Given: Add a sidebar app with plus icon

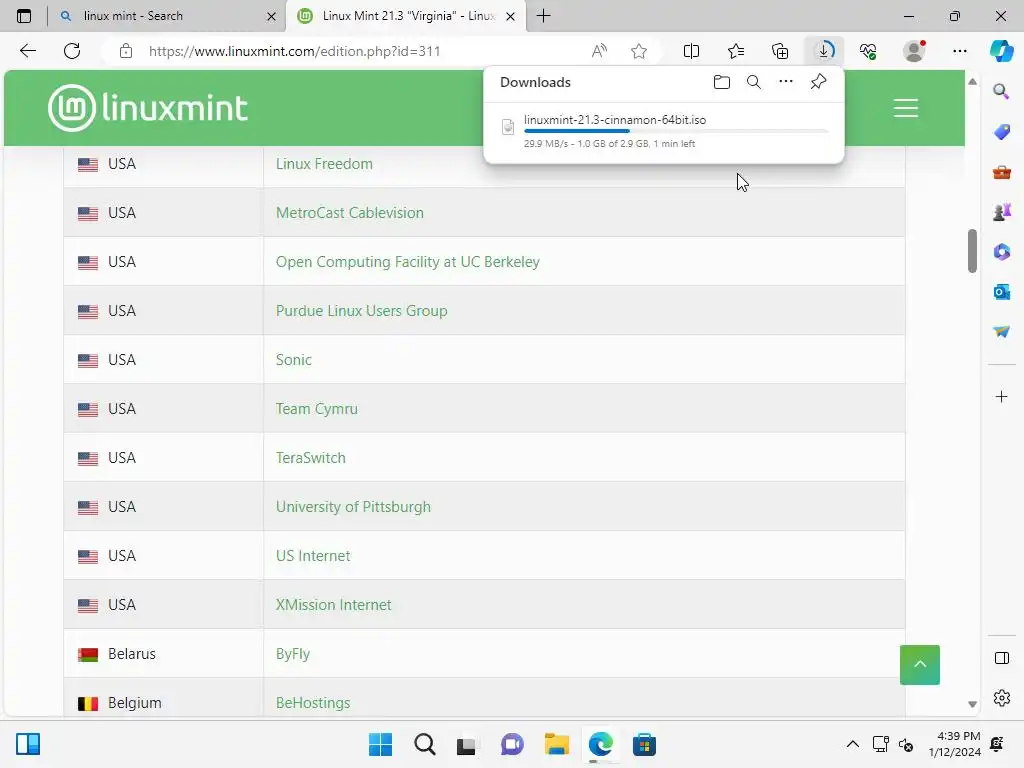Looking at the screenshot, I should point(1001,396).
